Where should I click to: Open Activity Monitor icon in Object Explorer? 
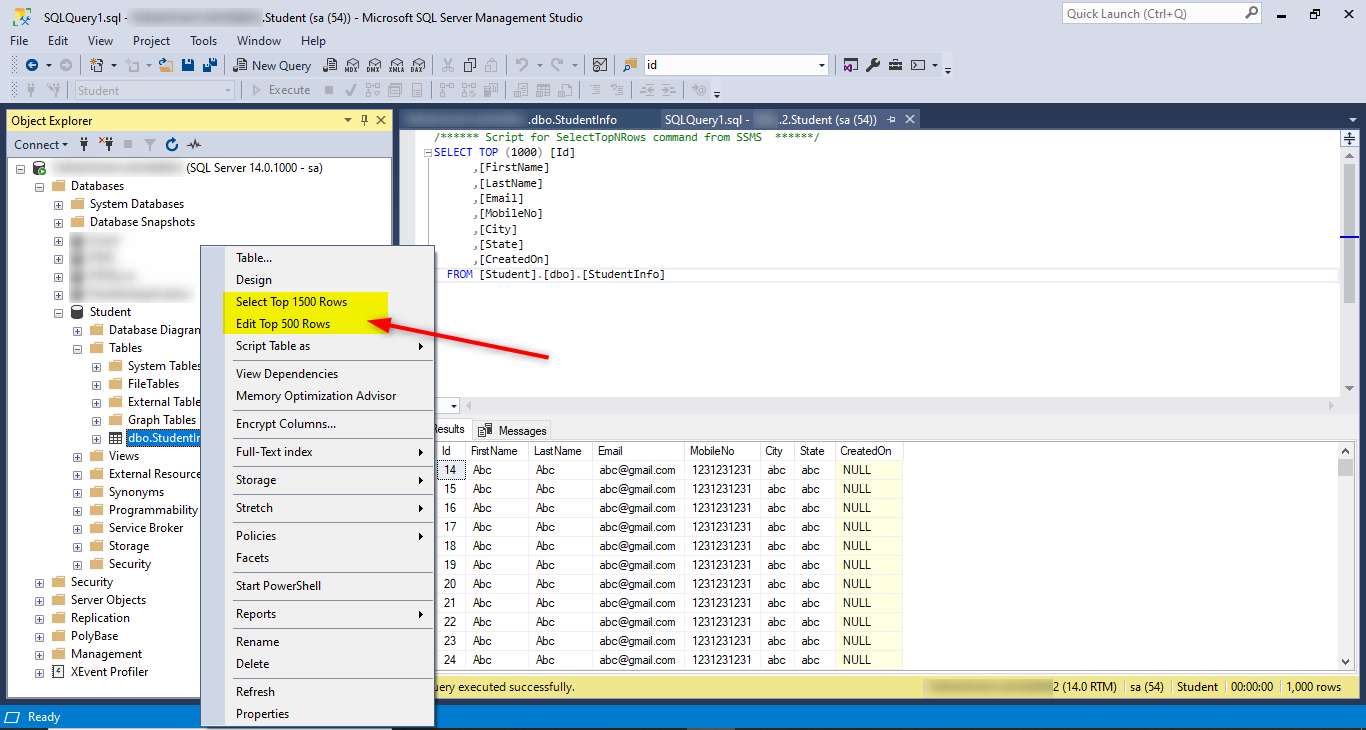tap(194, 145)
